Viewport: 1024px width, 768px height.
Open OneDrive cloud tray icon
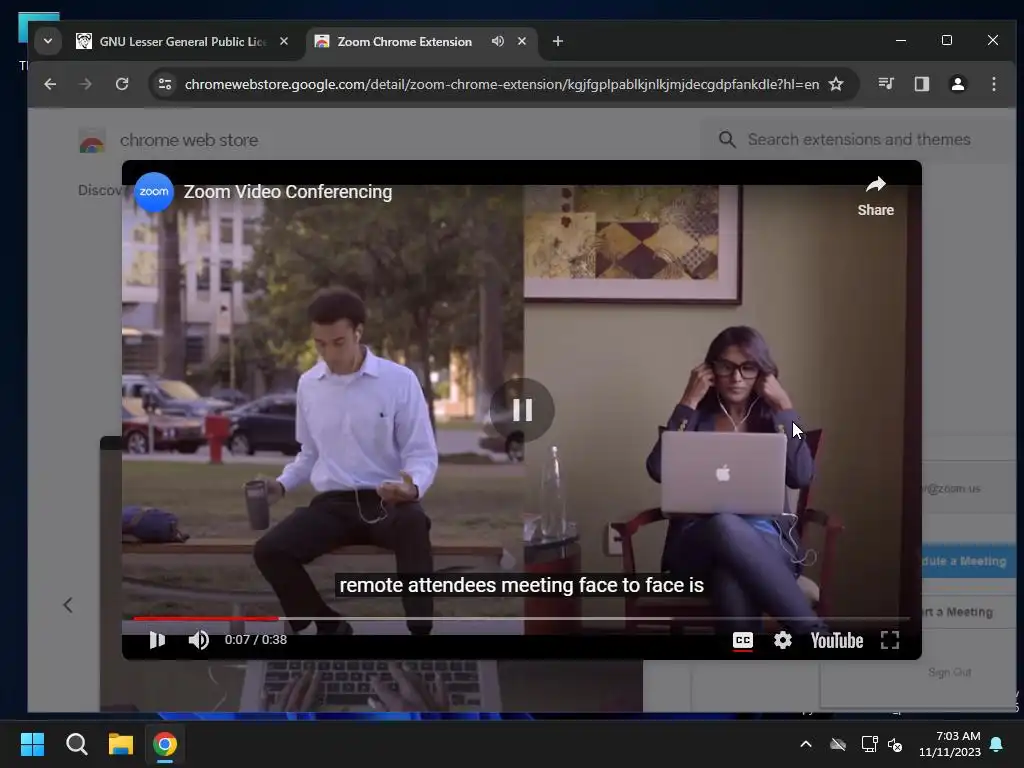(x=838, y=744)
